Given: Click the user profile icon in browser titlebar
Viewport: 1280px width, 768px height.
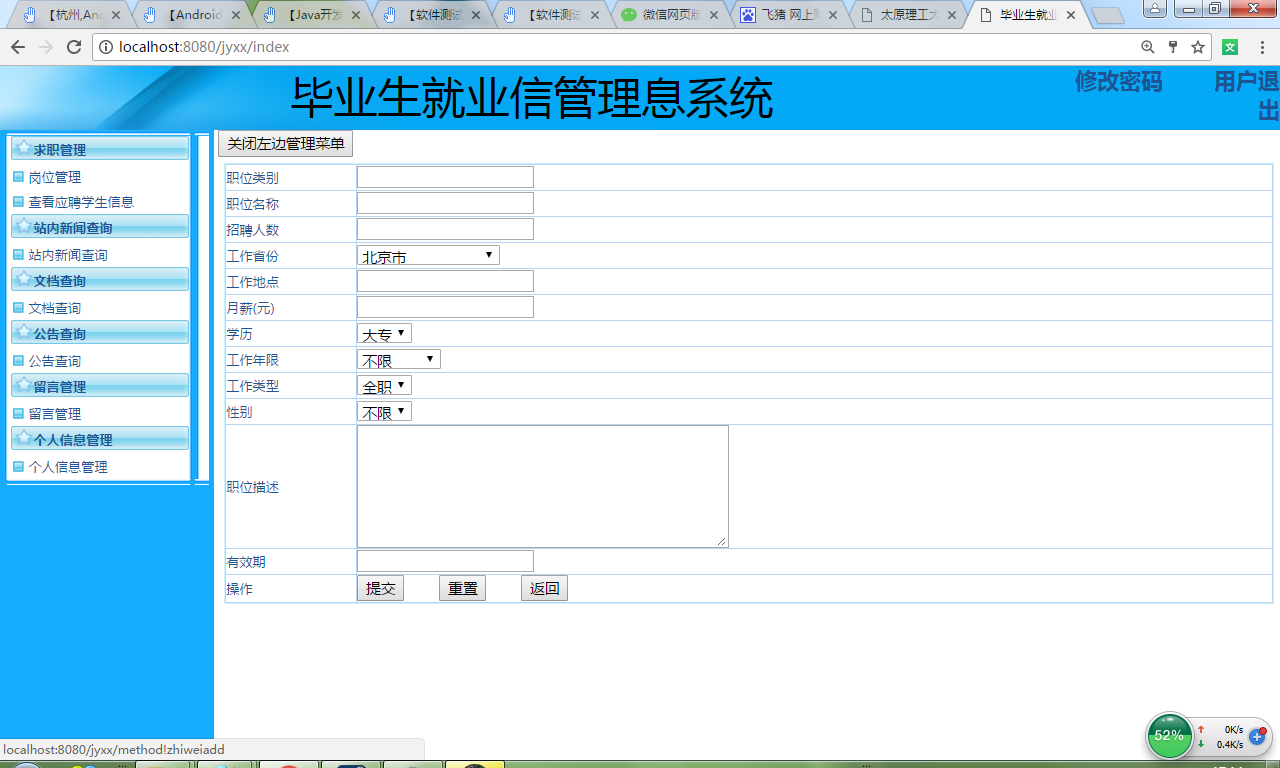Looking at the screenshot, I should [x=1155, y=9].
